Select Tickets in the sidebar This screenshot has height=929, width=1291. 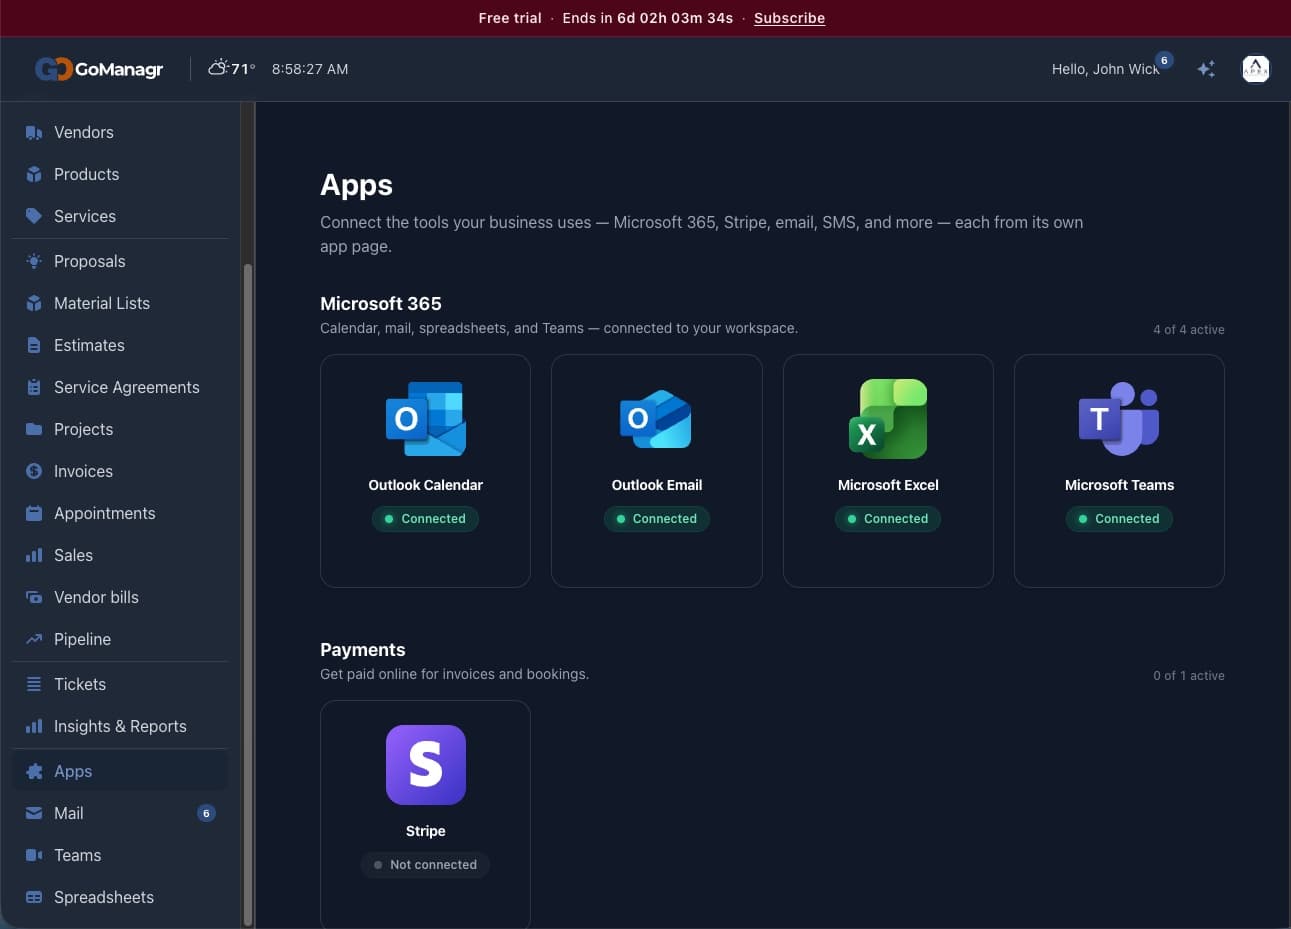[120, 684]
